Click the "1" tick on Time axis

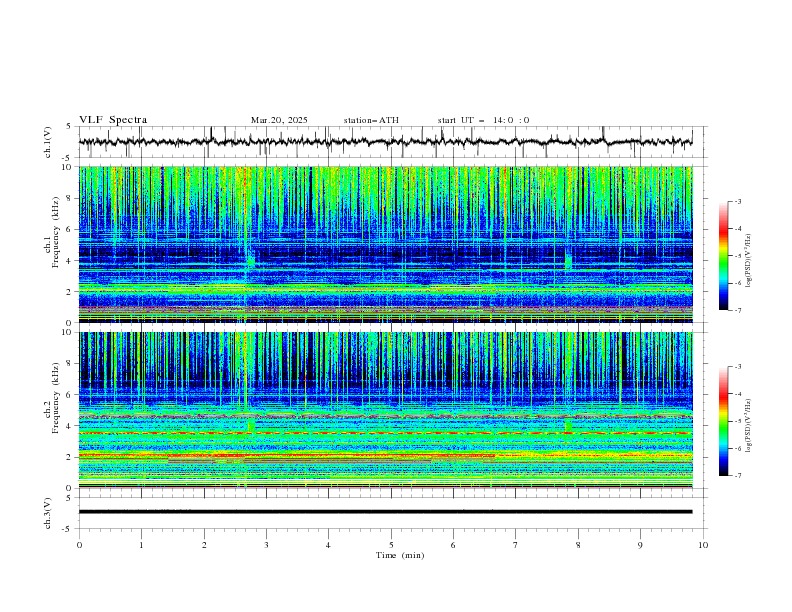(x=141, y=545)
